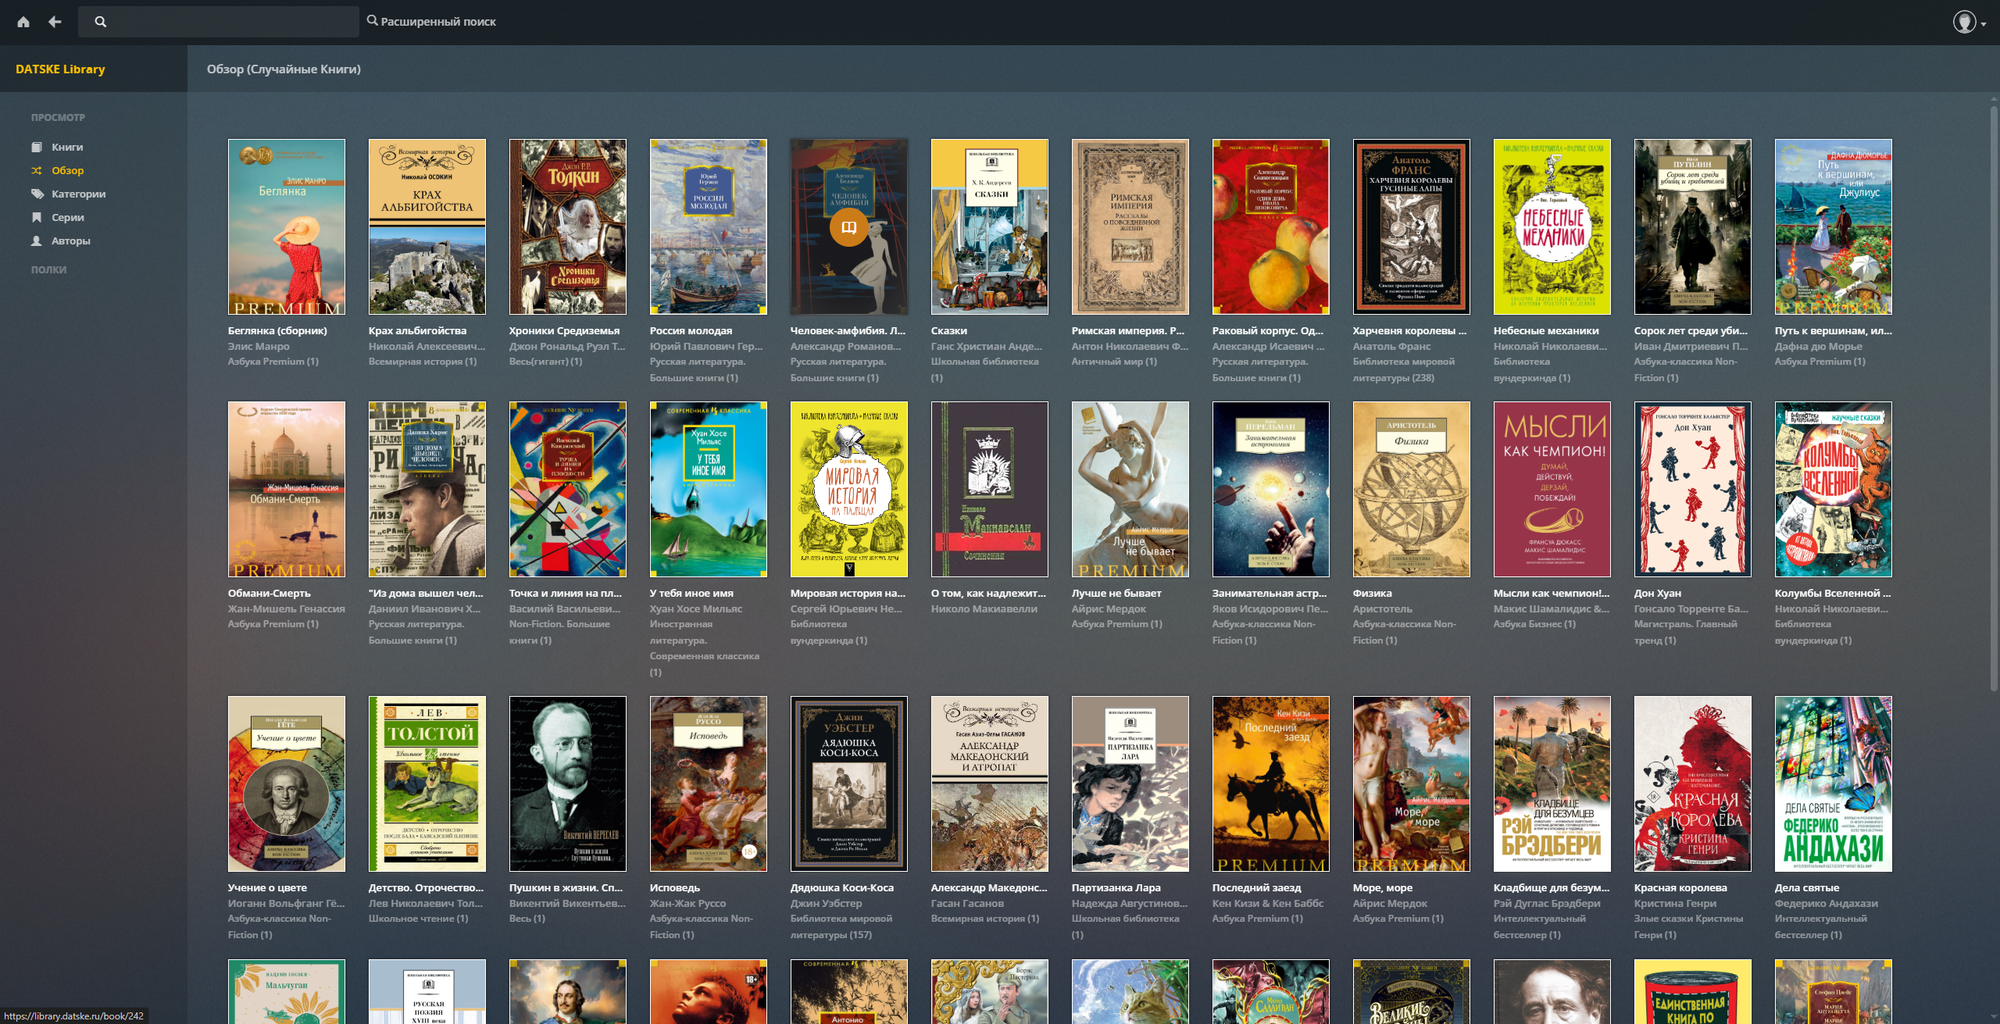Open the Учение о цвете cover
Image resolution: width=2000 pixels, height=1024 pixels.
[x=286, y=784]
